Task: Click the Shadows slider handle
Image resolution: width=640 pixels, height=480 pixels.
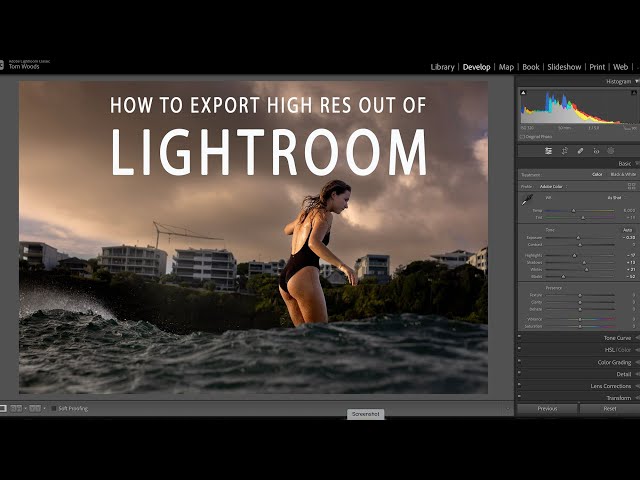Action: pyautogui.click(x=584, y=263)
